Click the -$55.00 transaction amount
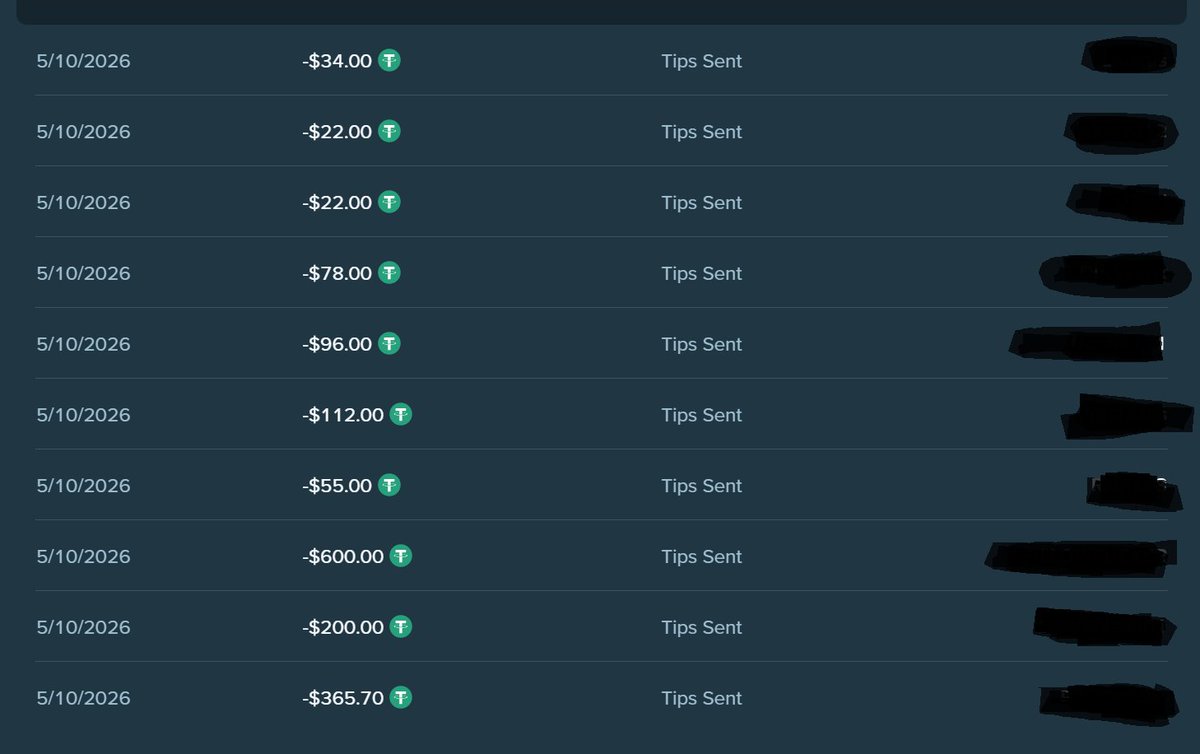The height and width of the screenshot is (754, 1200). [x=337, y=486]
